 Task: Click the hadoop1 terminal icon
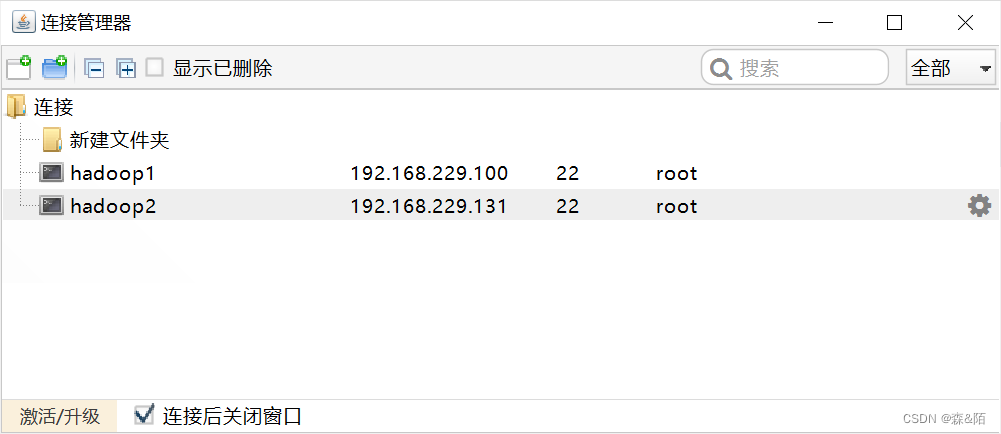51,173
